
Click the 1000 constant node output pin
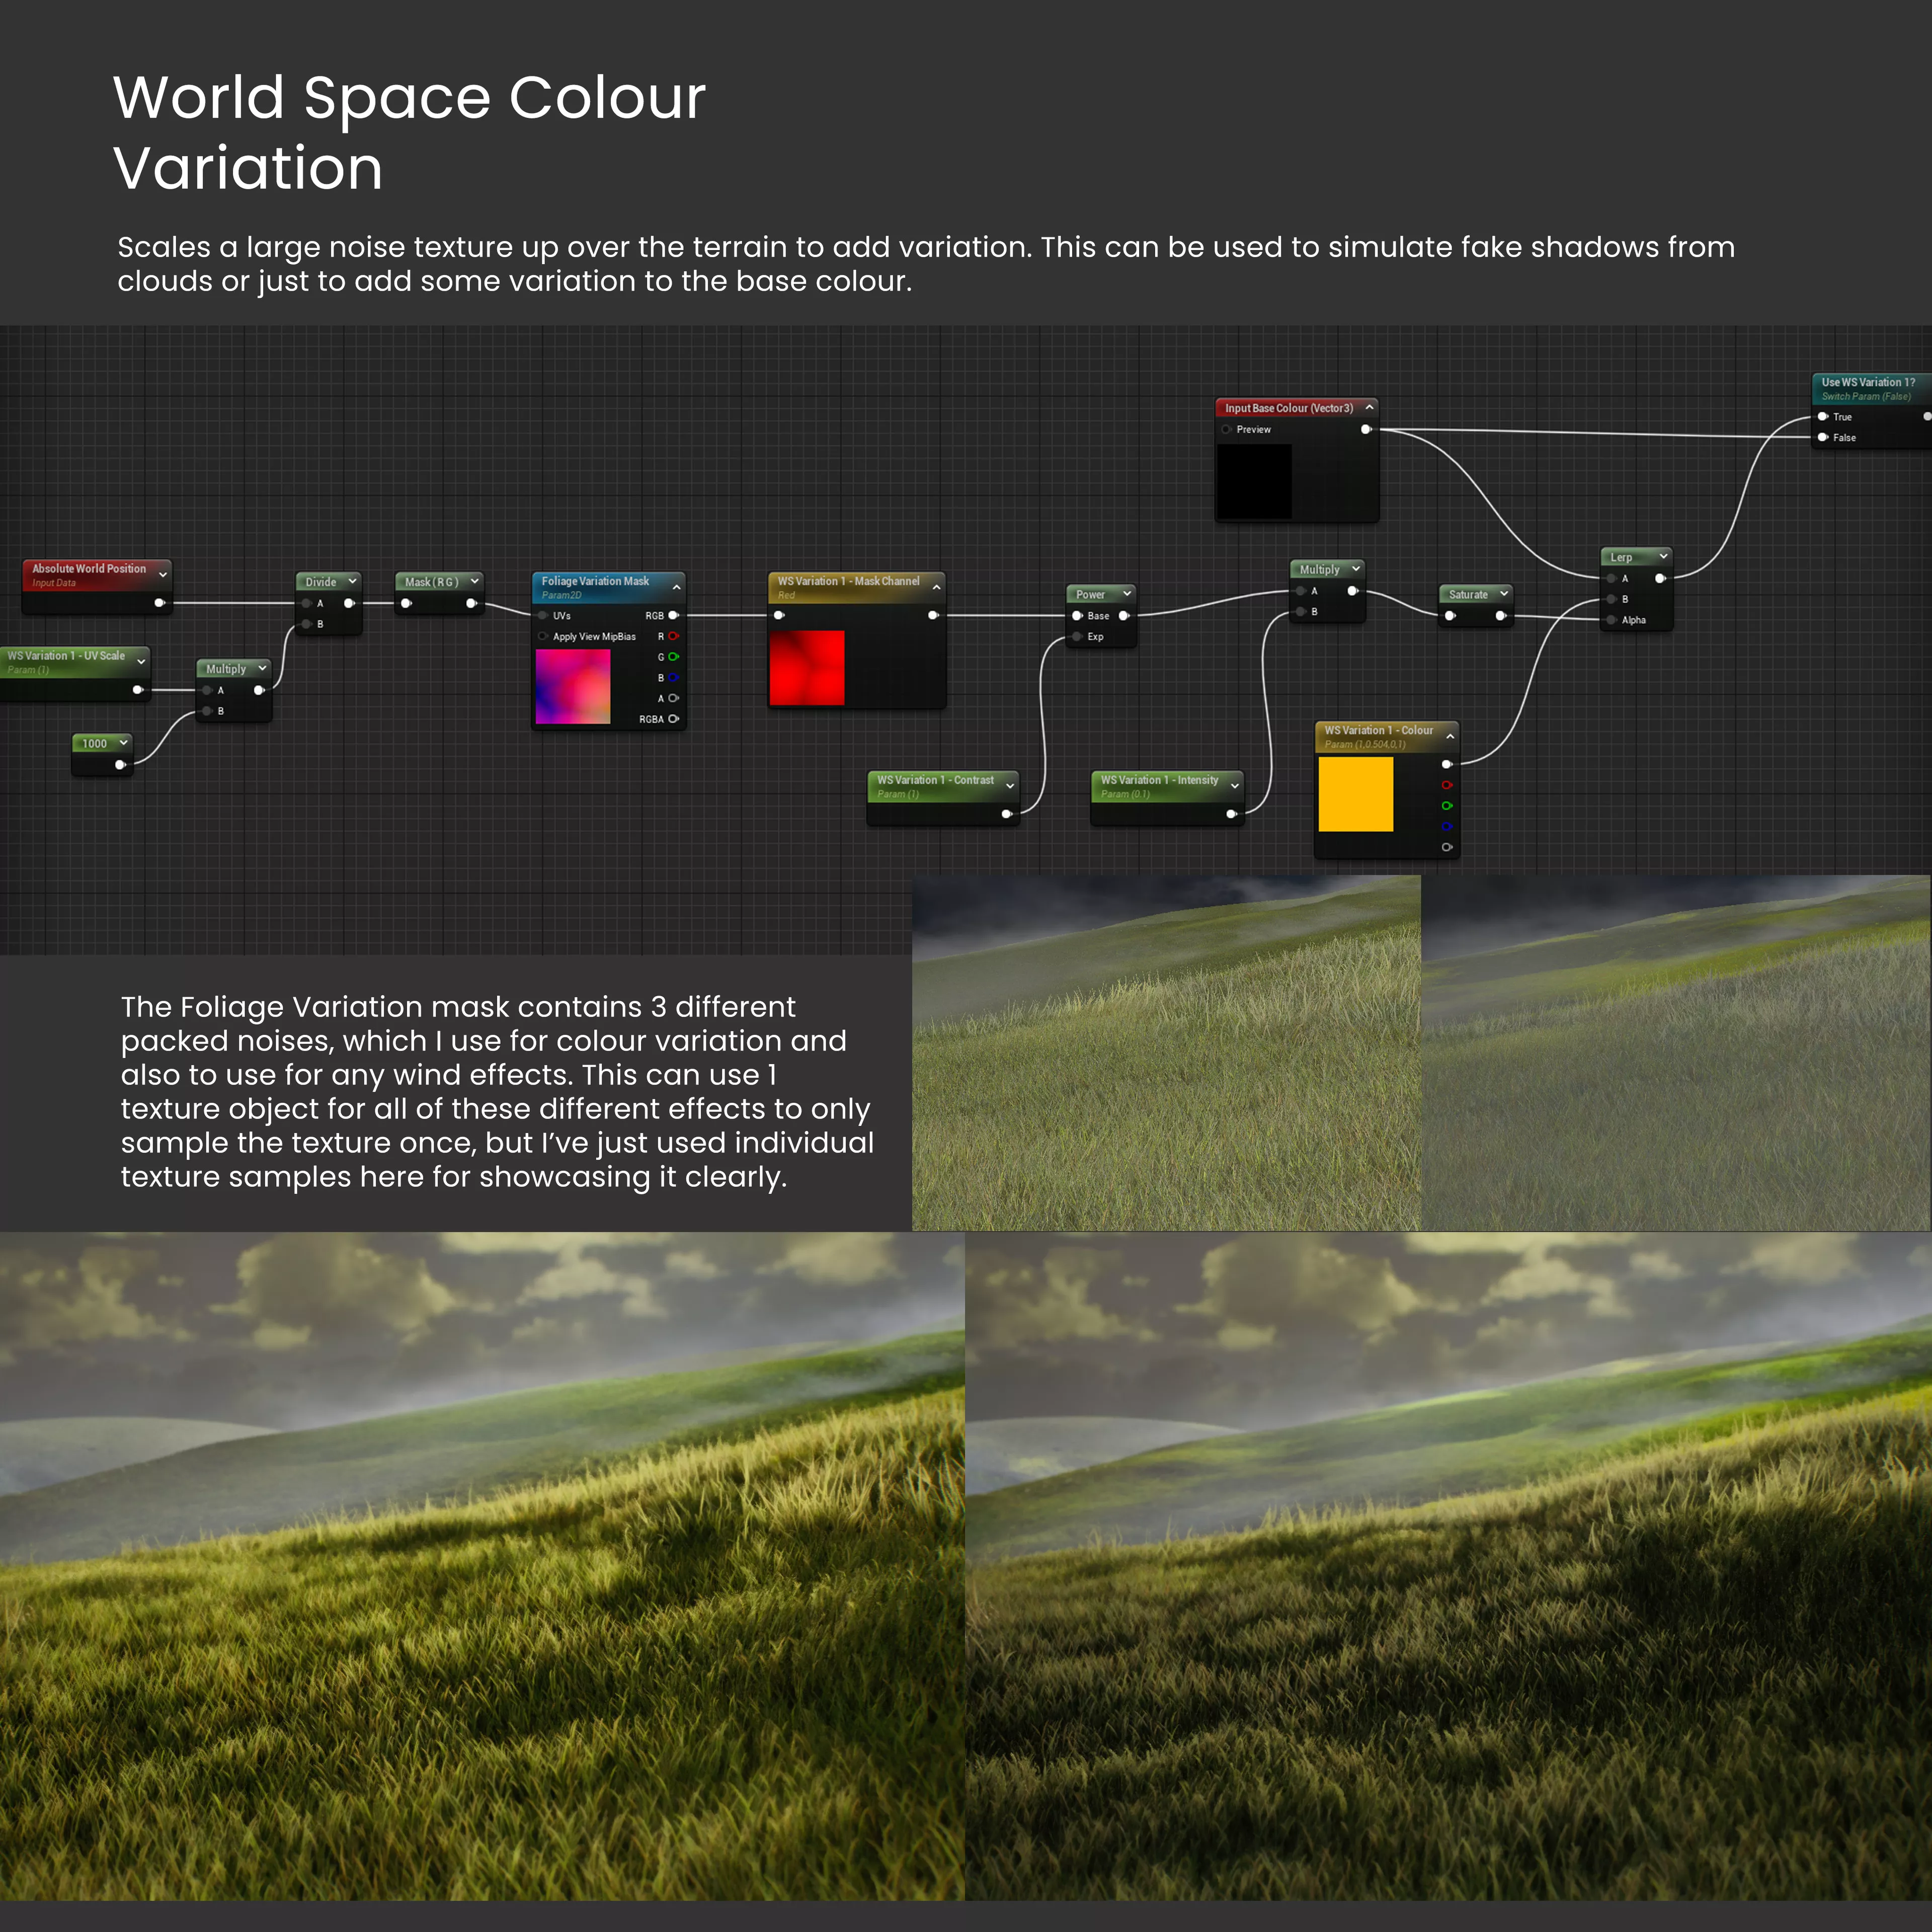point(120,765)
